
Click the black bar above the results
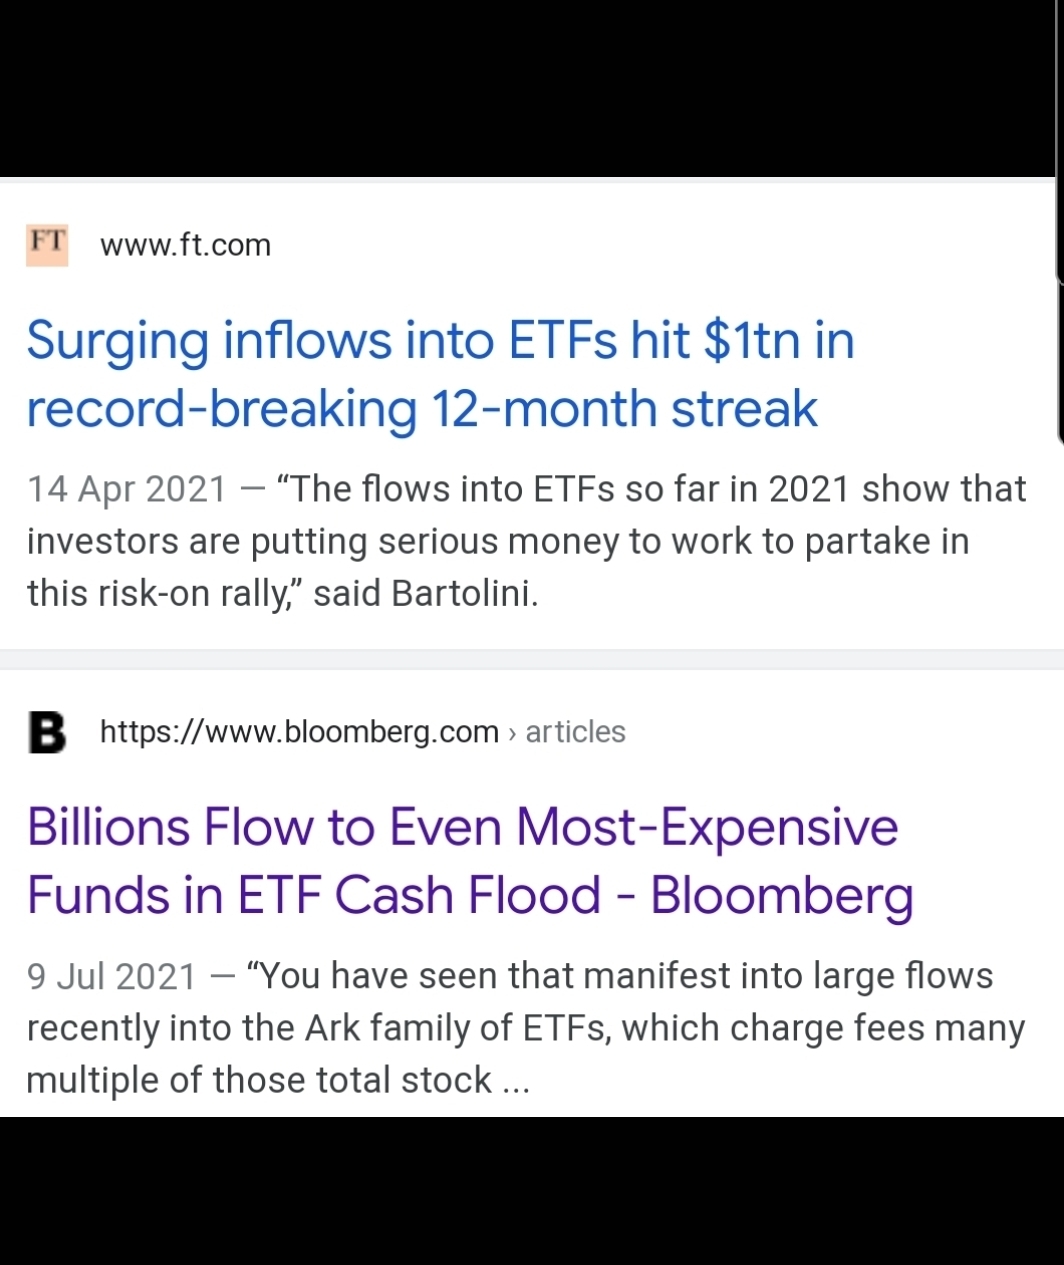(x=530, y=88)
